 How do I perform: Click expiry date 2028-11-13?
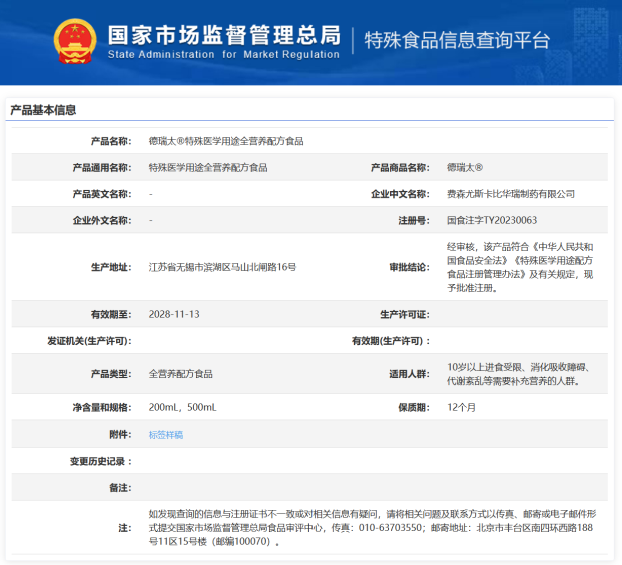[x=174, y=314]
